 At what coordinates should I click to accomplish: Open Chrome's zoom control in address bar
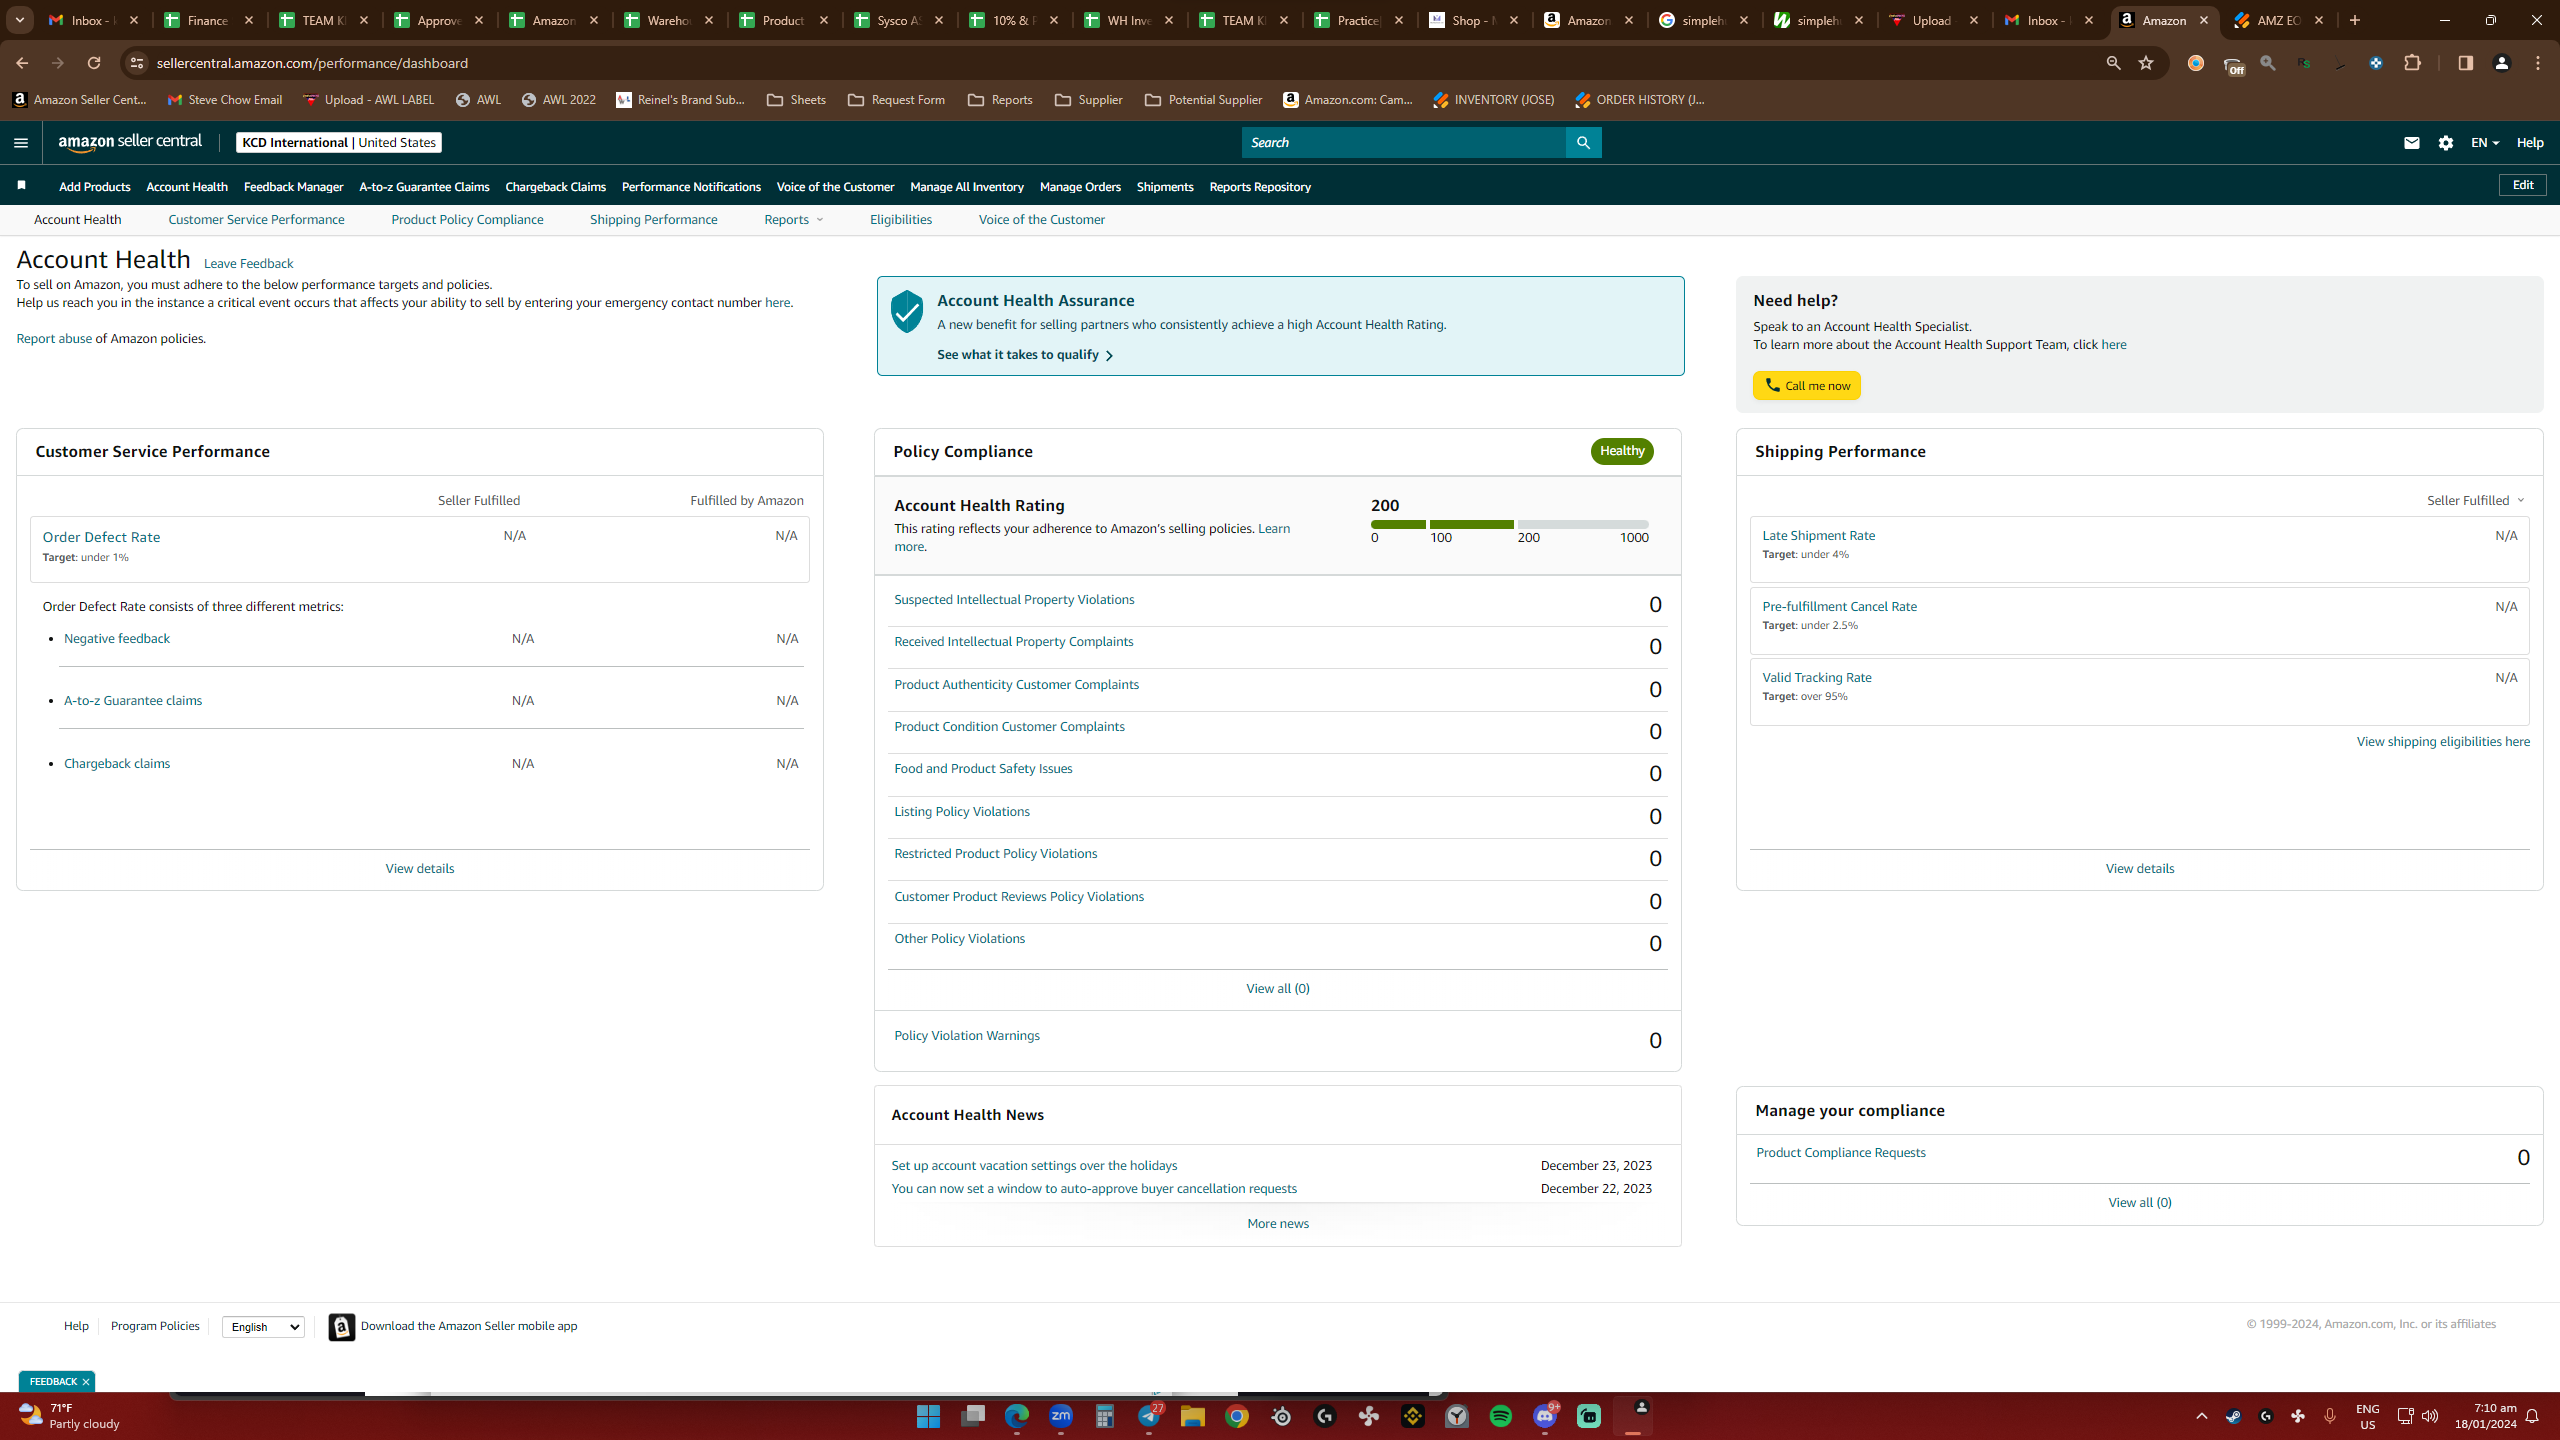pyautogui.click(x=2113, y=63)
